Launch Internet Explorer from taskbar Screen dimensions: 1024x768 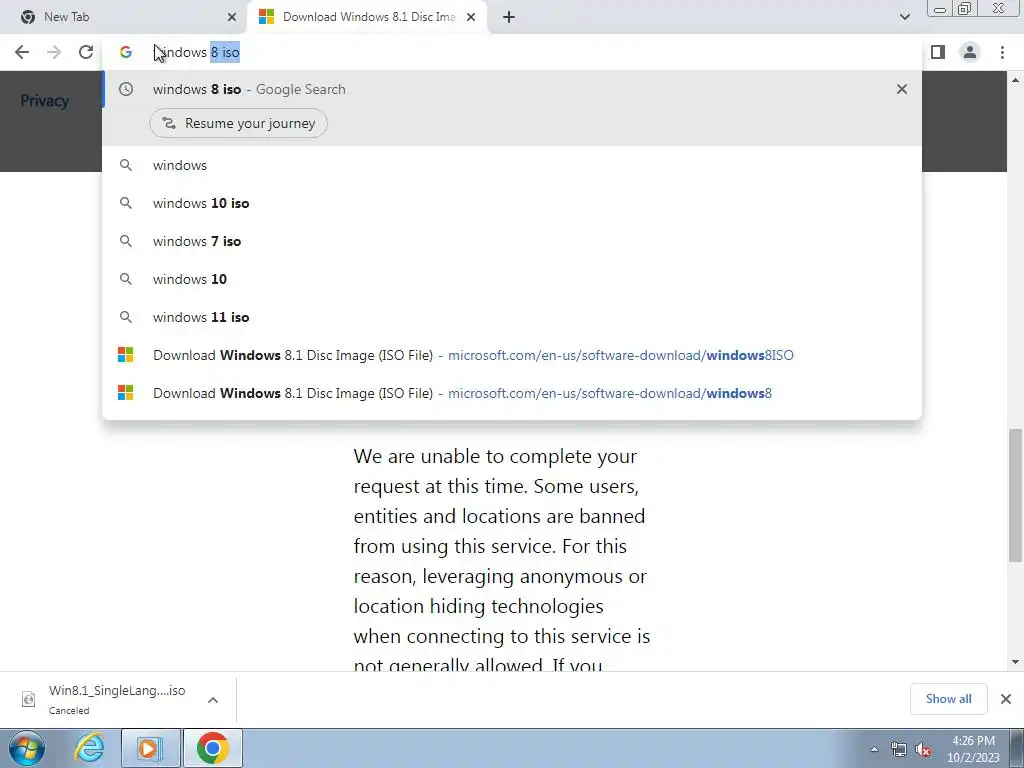[x=89, y=748]
